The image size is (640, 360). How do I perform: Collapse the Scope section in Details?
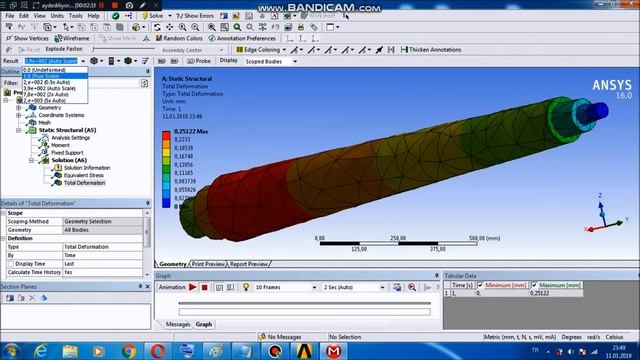tap(3, 213)
